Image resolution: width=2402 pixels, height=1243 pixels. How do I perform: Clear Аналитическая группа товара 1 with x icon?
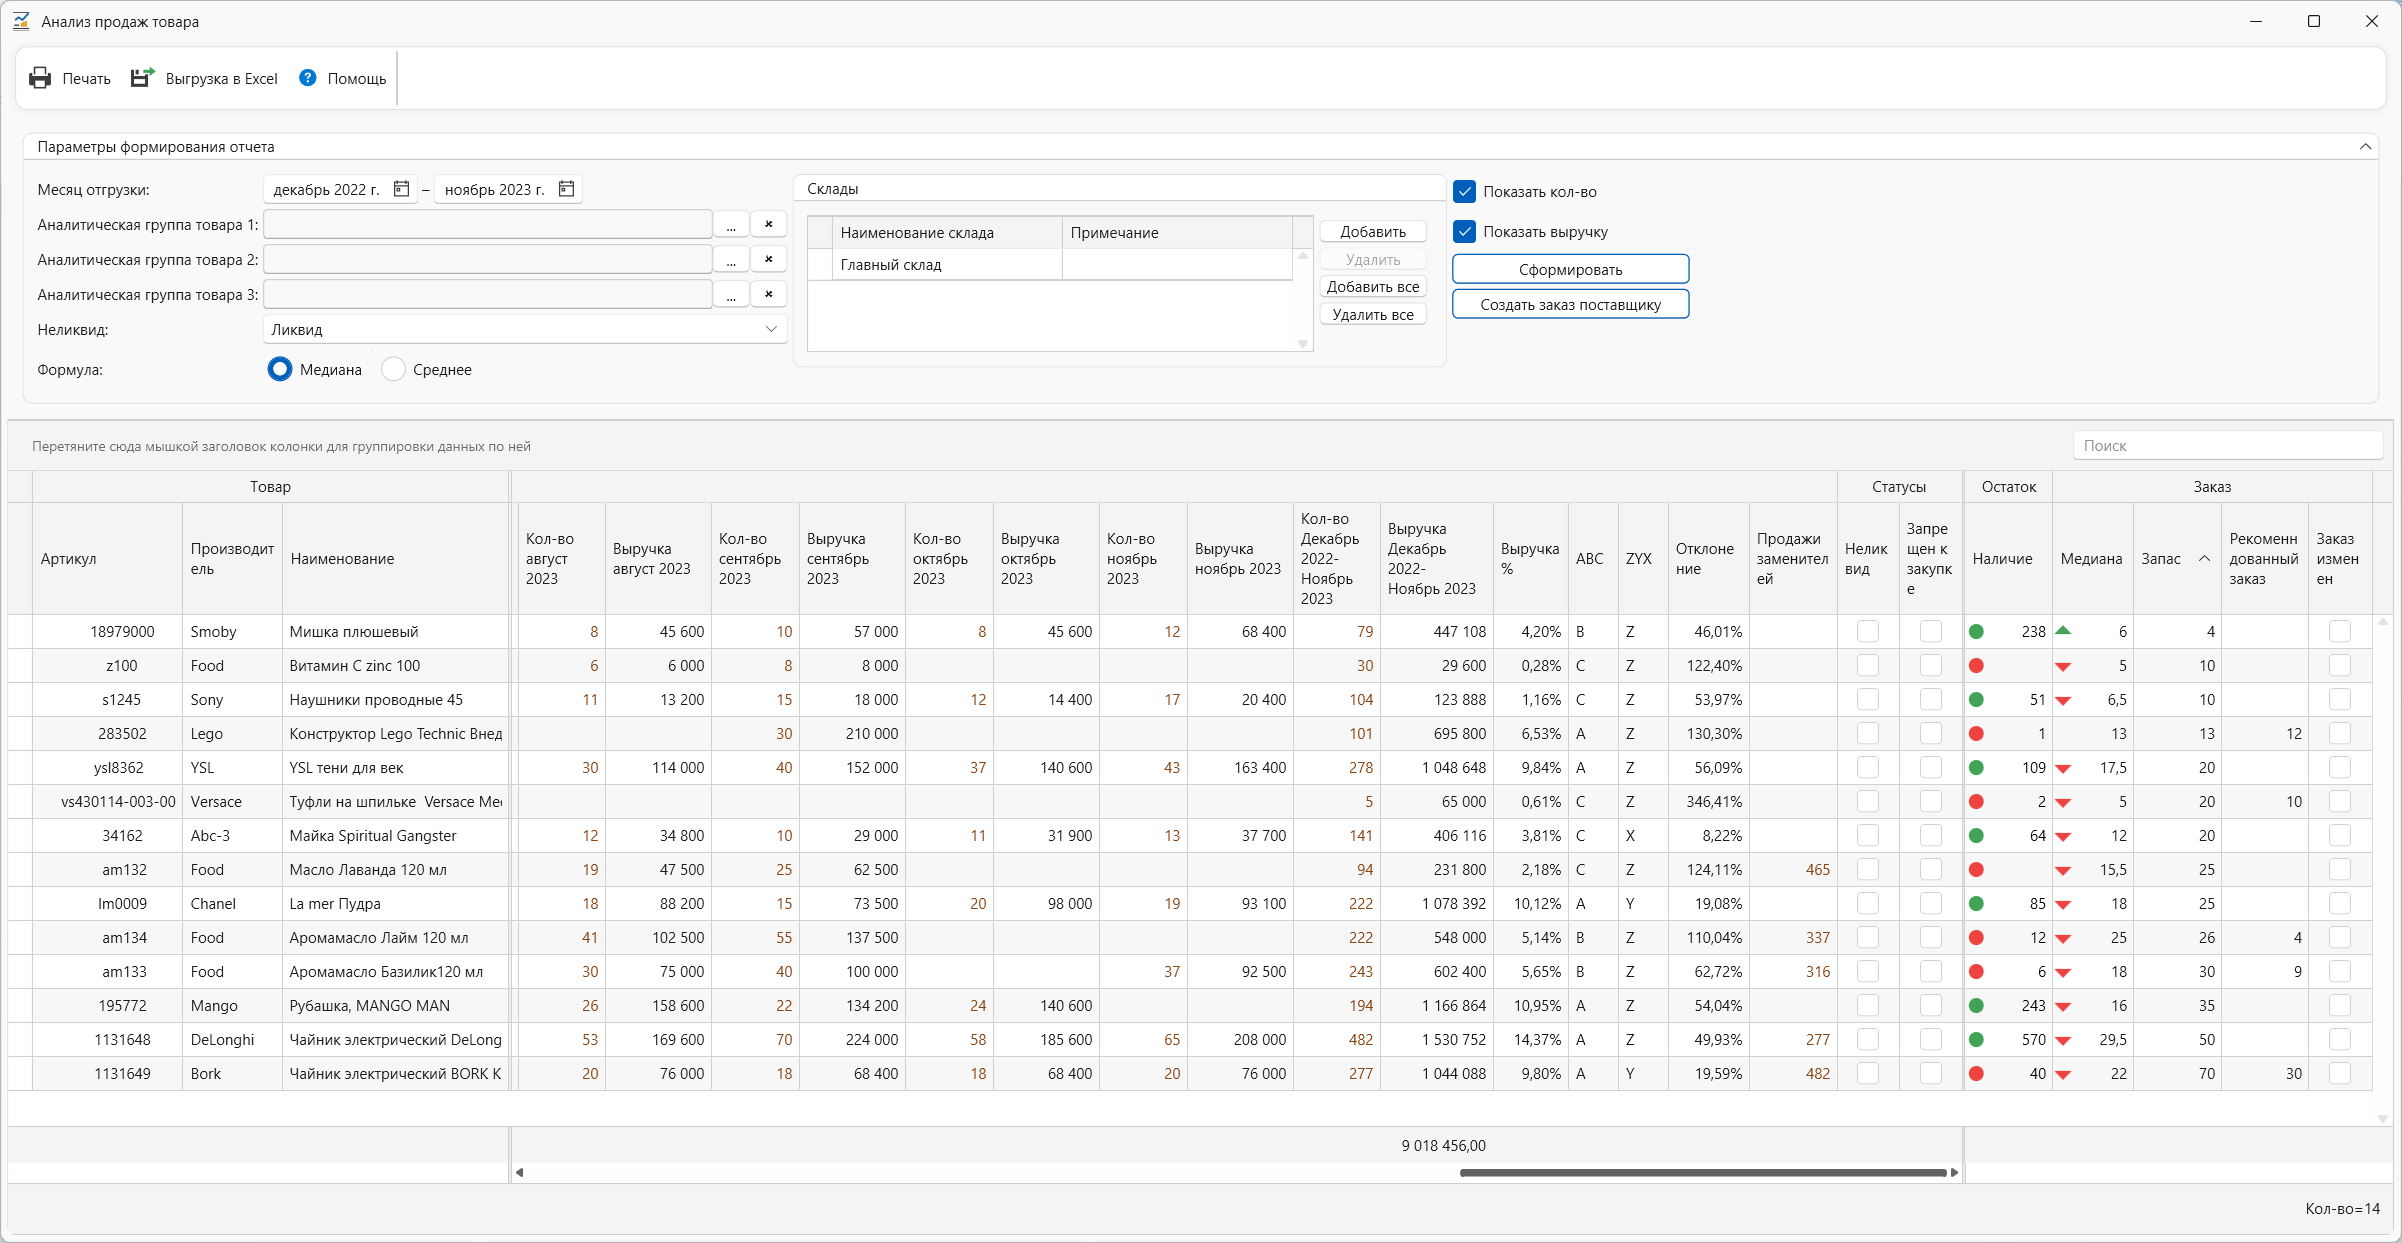(x=768, y=224)
